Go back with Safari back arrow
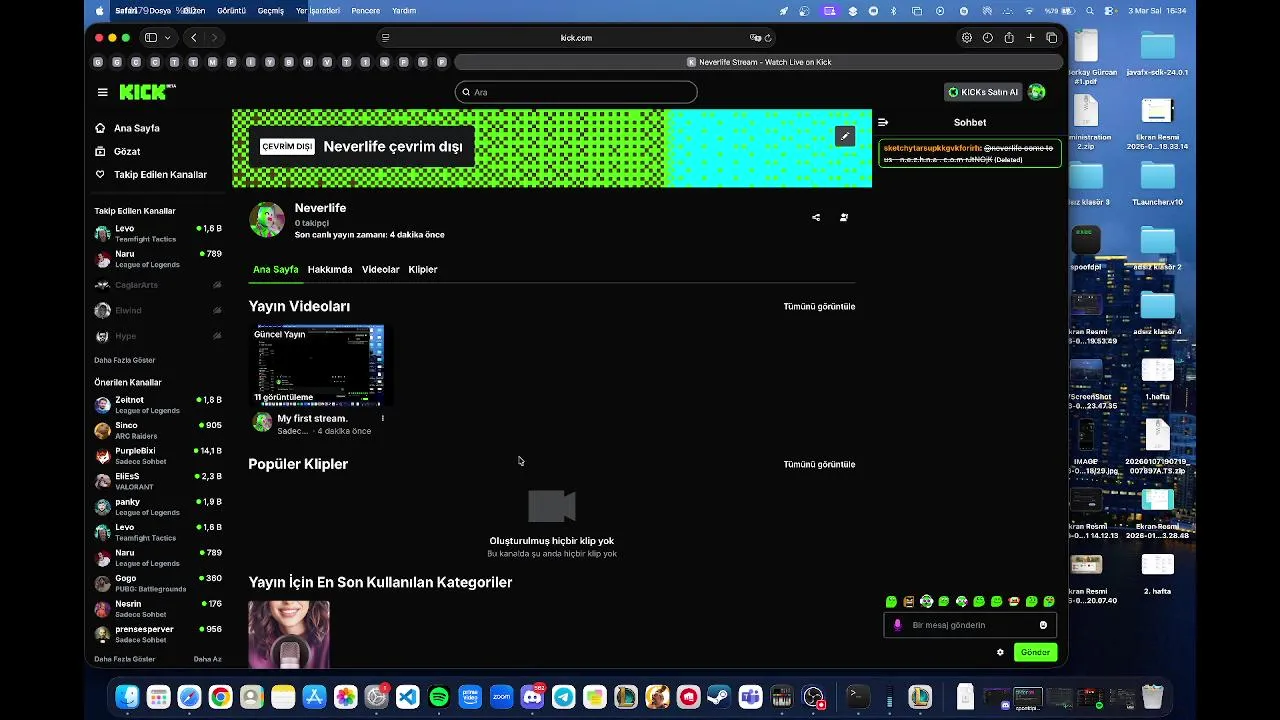This screenshot has width=1280, height=720. [194, 38]
